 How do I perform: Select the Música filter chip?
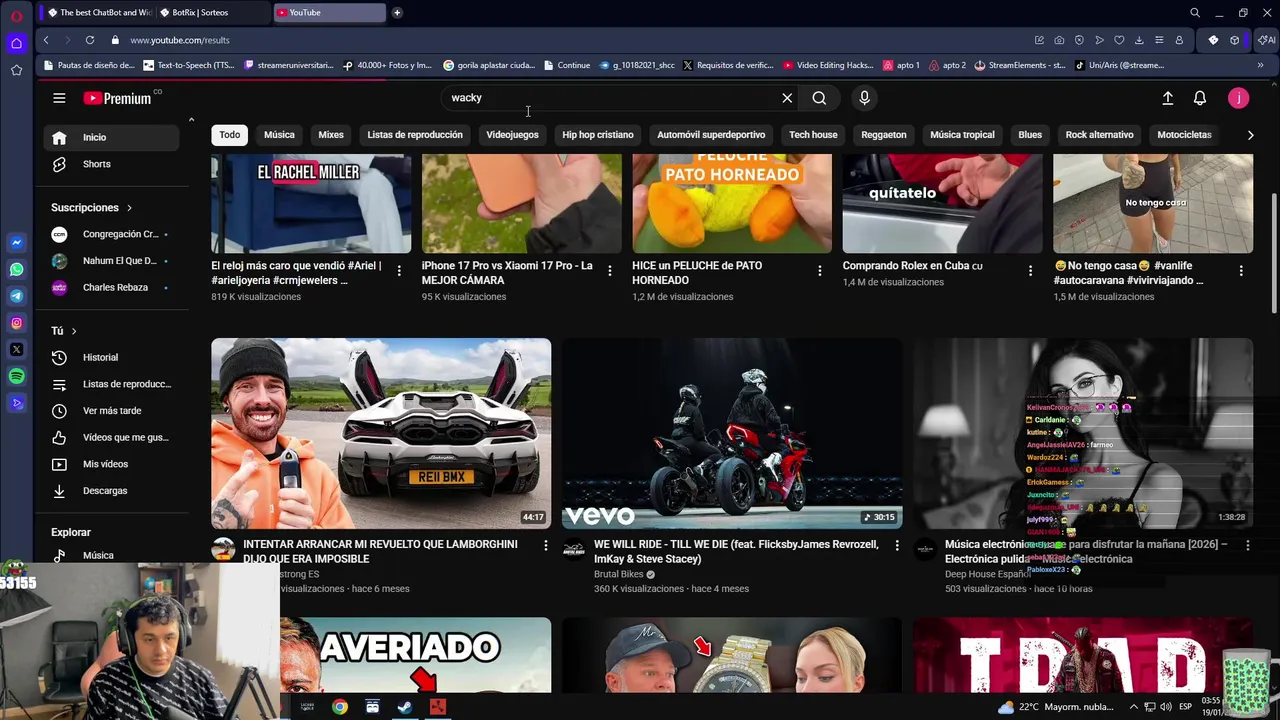coord(279,135)
